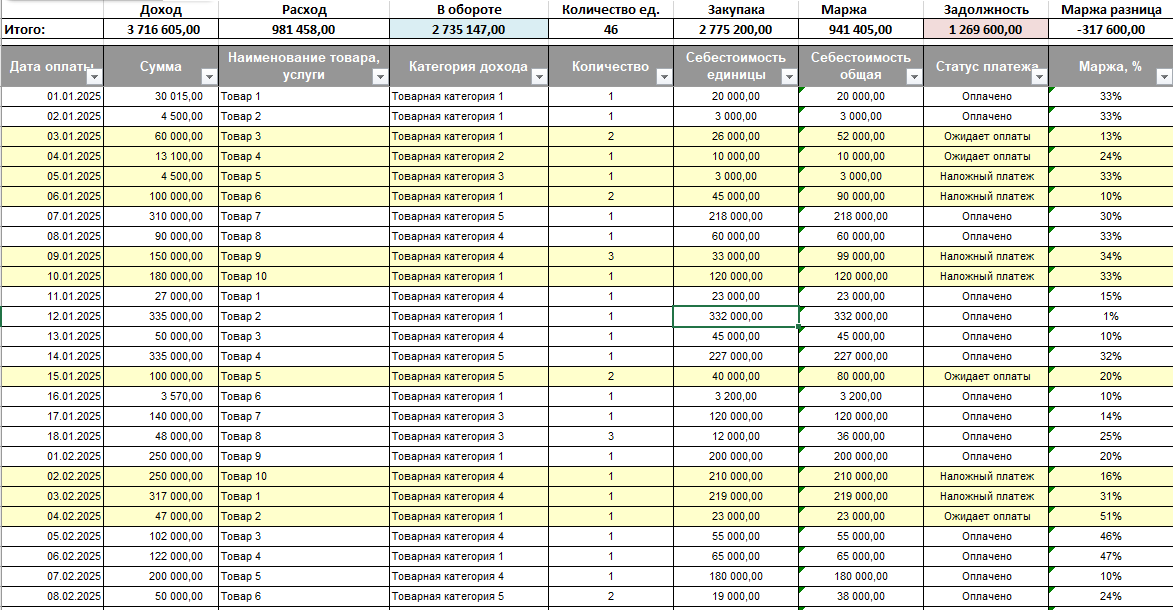The height and width of the screenshot is (610, 1176).
Task: Select the Товар 10 cell on 02.02.2025 row
Action: [x=304, y=476]
